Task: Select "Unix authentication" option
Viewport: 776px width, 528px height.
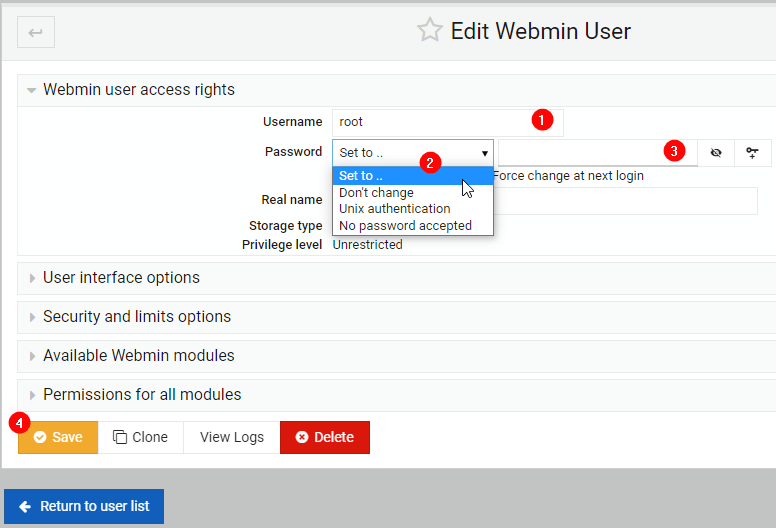Action: tap(394, 209)
